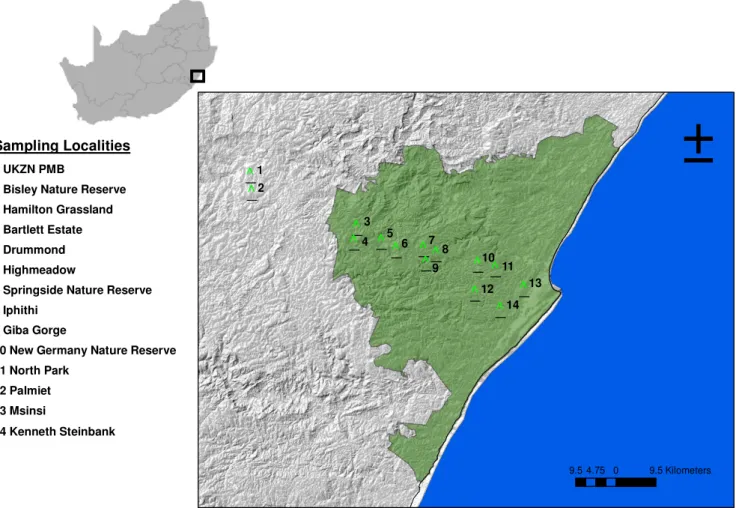Click the number label 14 on map
This screenshot has width=736, height=508.
(x=513, y=305)
